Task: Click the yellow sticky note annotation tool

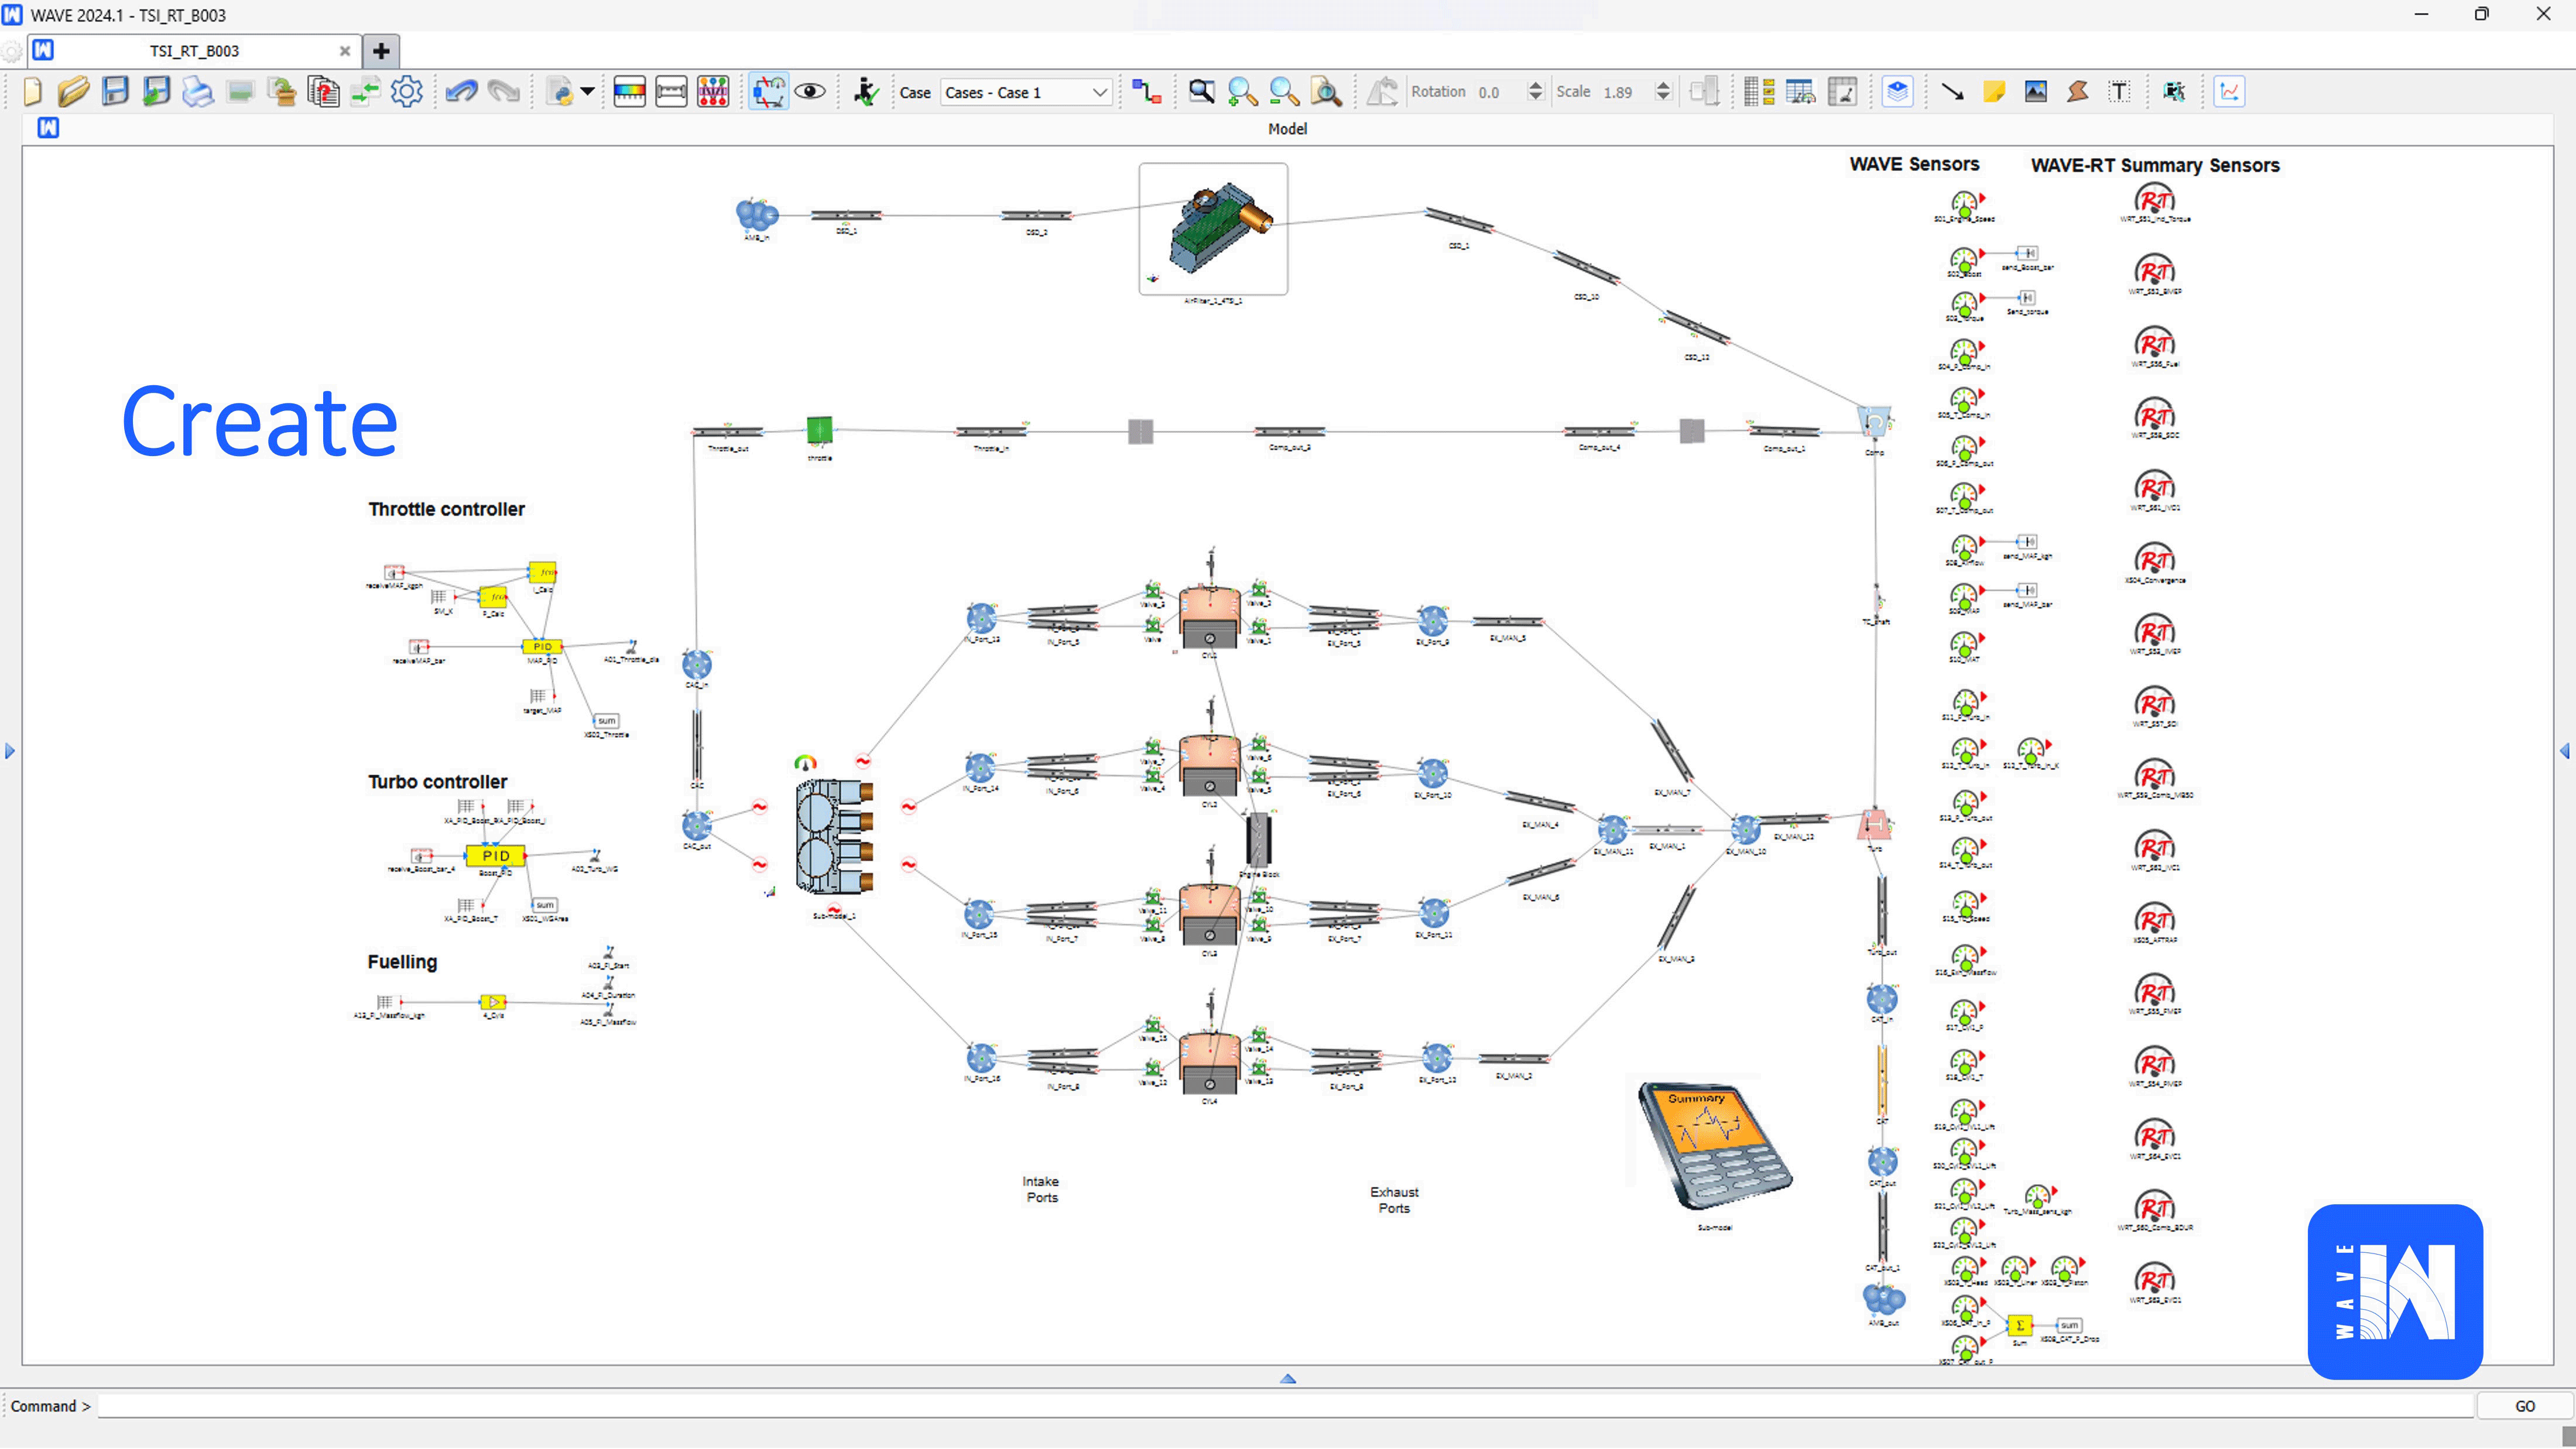Action: (1994, 92)
